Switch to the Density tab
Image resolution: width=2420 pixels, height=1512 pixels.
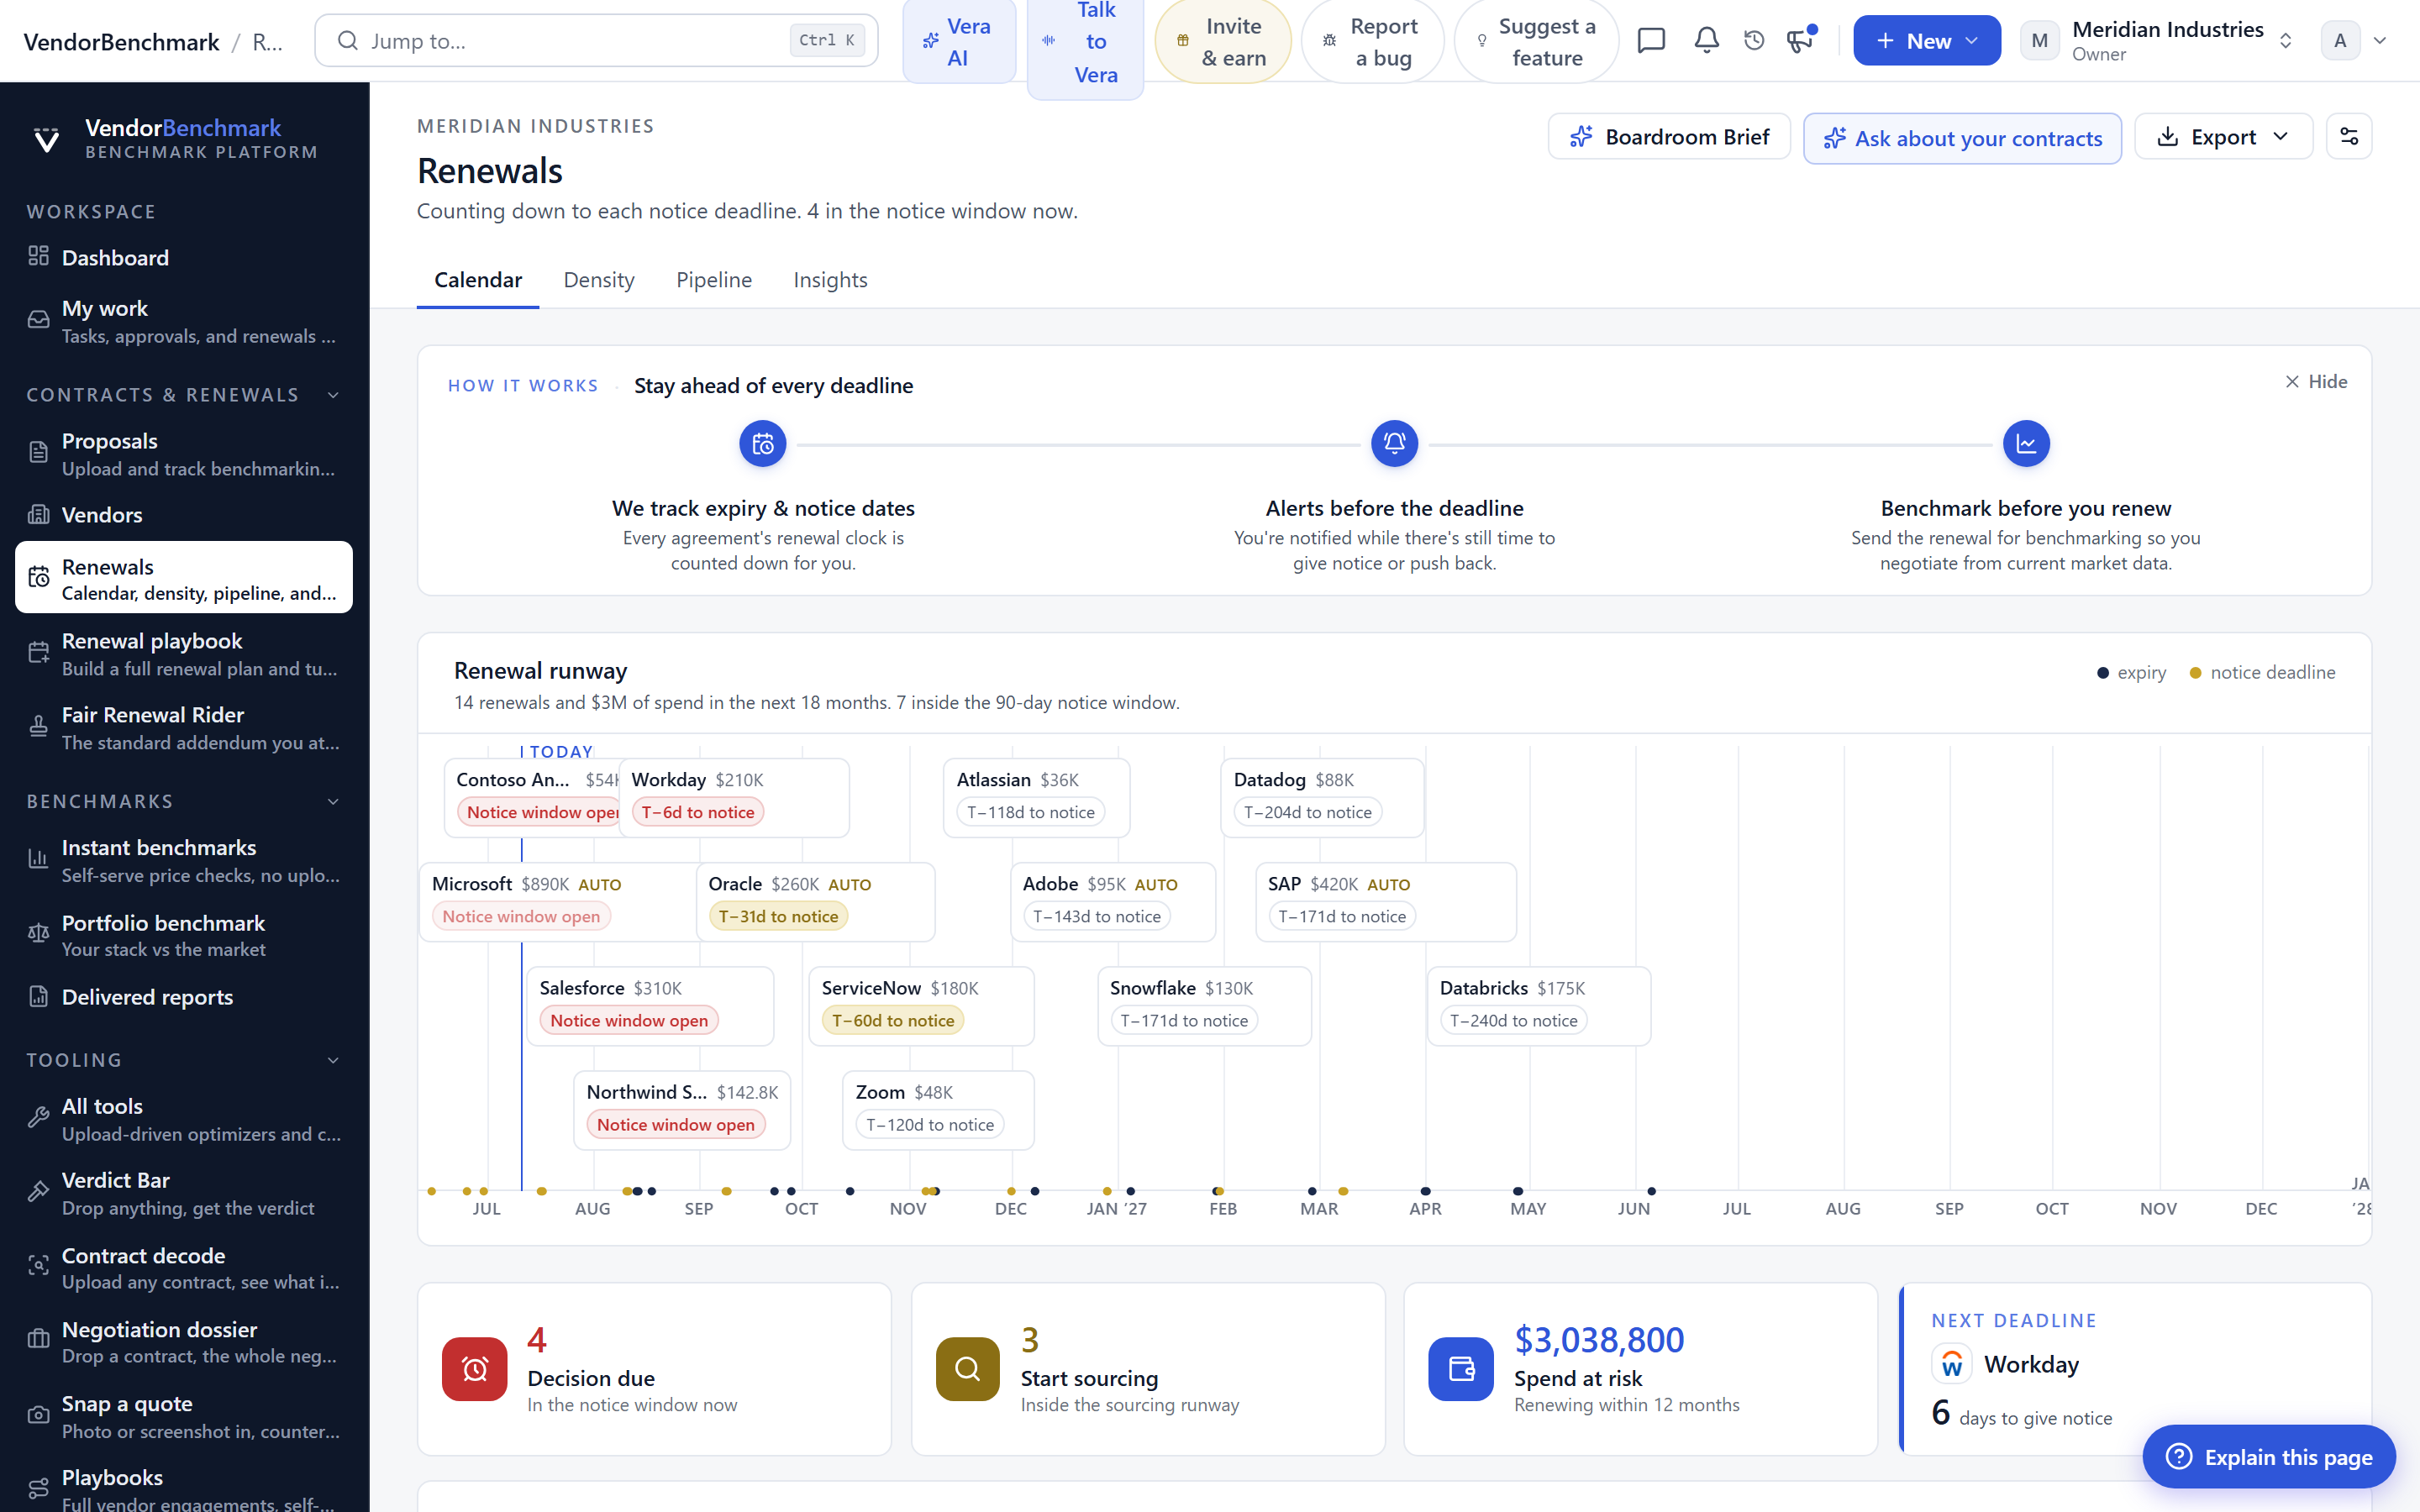click(599, 280)
